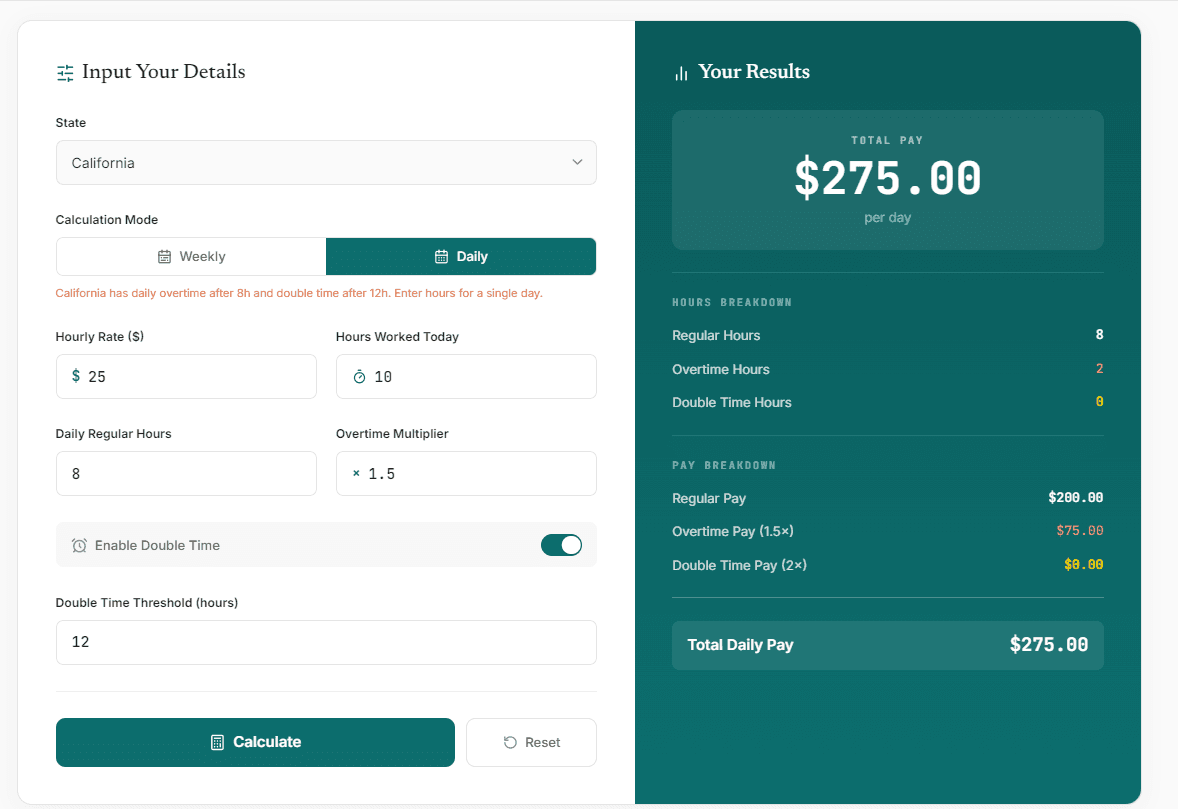Image resolution: width=1178 pixels, height=809 pixels.
Task: Switch to Weekly calculation mode
Action: click(x=191, y=256)
